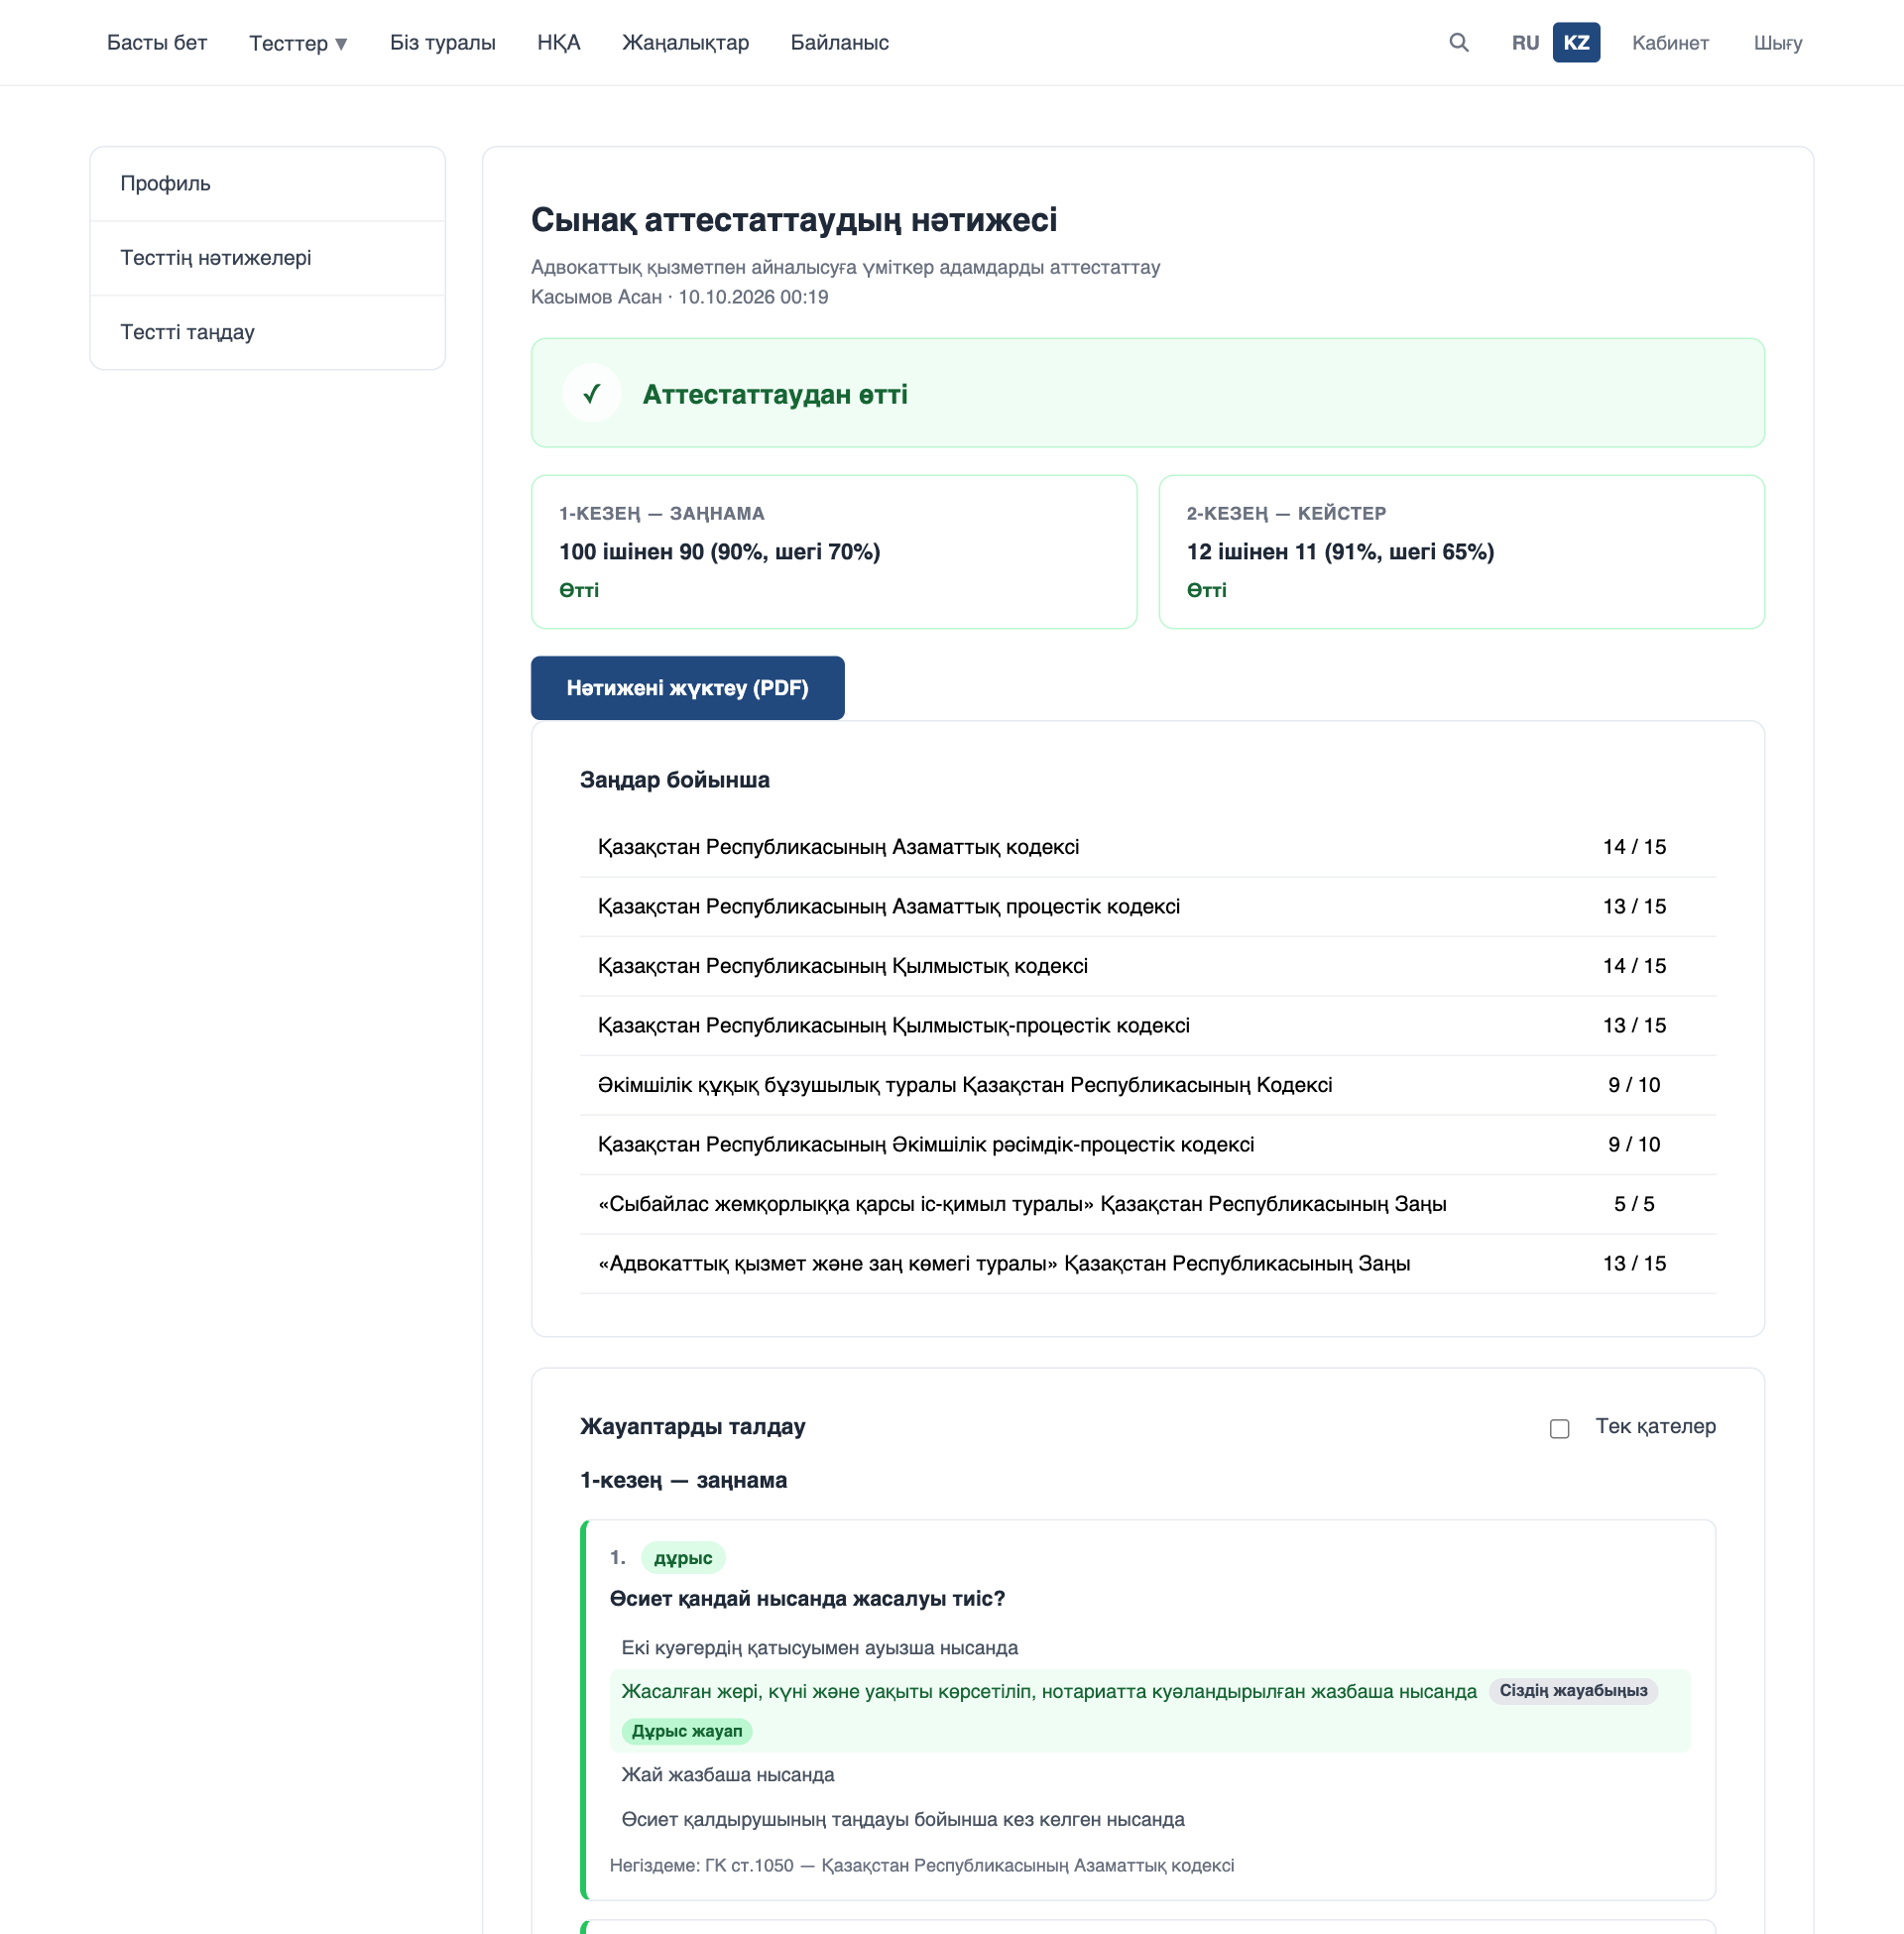Click the 2-кезең — кейстер result card

(1461, 552)
